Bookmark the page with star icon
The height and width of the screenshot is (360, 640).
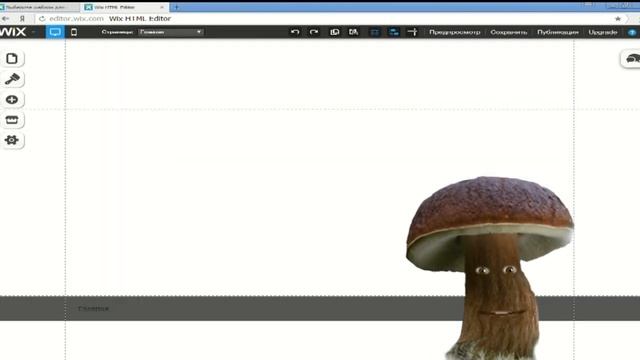[x=618, y=19]
